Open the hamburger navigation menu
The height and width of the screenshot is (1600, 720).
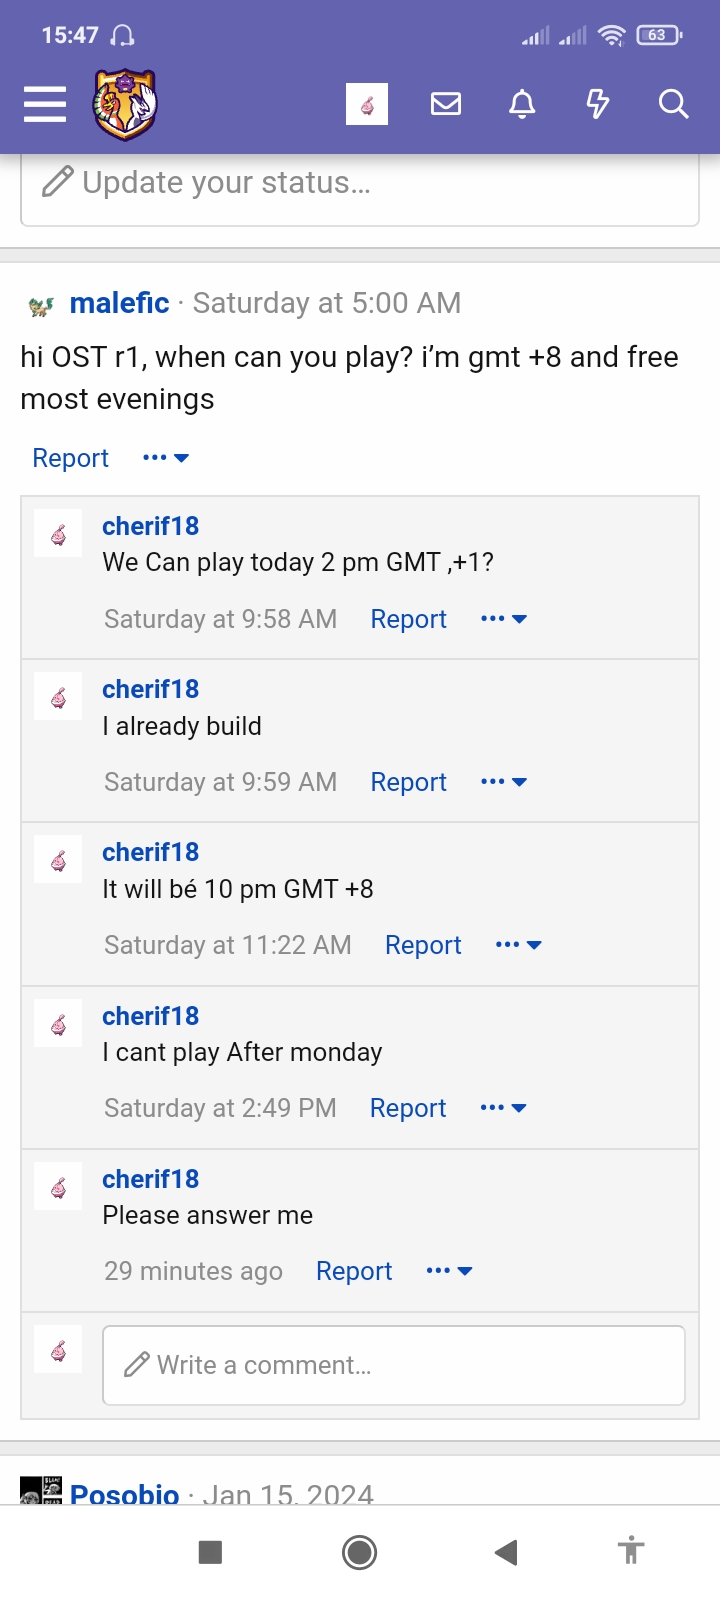[45, 104]
